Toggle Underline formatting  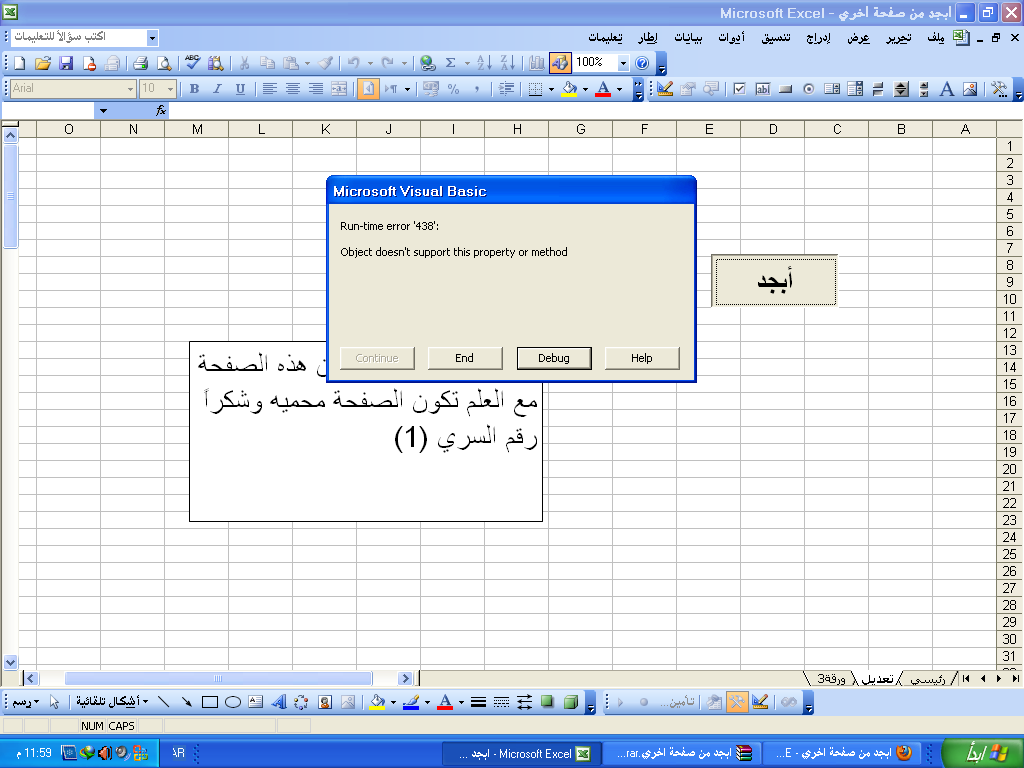pos(240,89)
